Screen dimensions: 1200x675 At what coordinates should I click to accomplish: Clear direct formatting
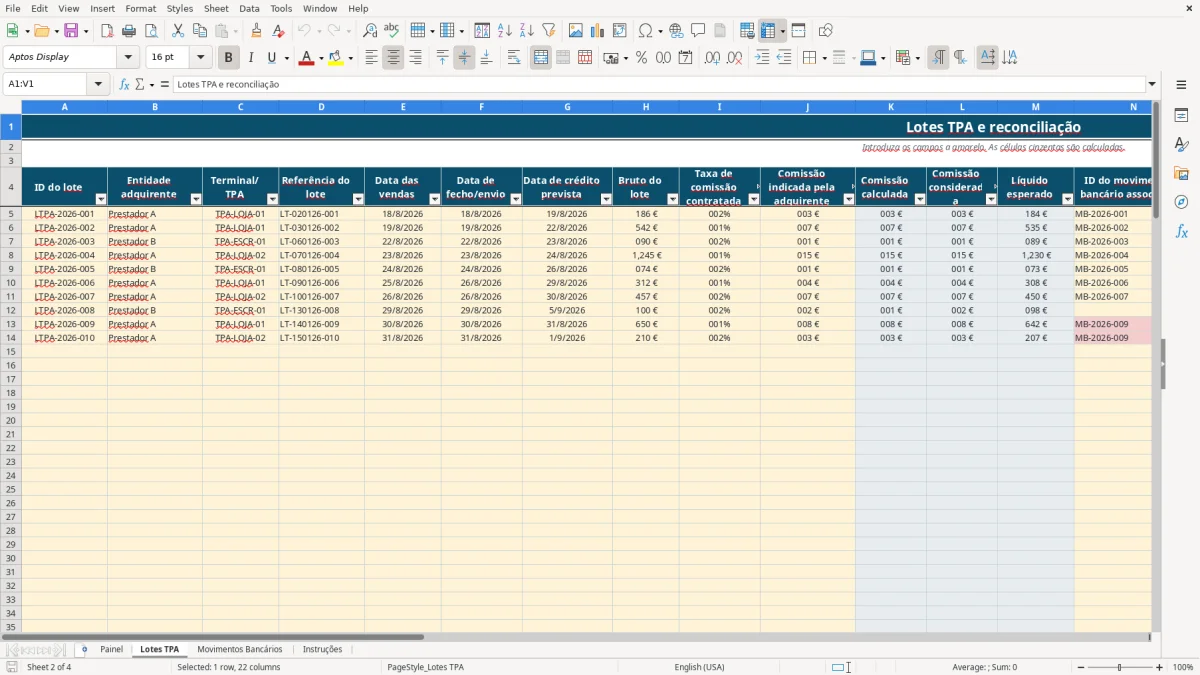pos(279,31)
